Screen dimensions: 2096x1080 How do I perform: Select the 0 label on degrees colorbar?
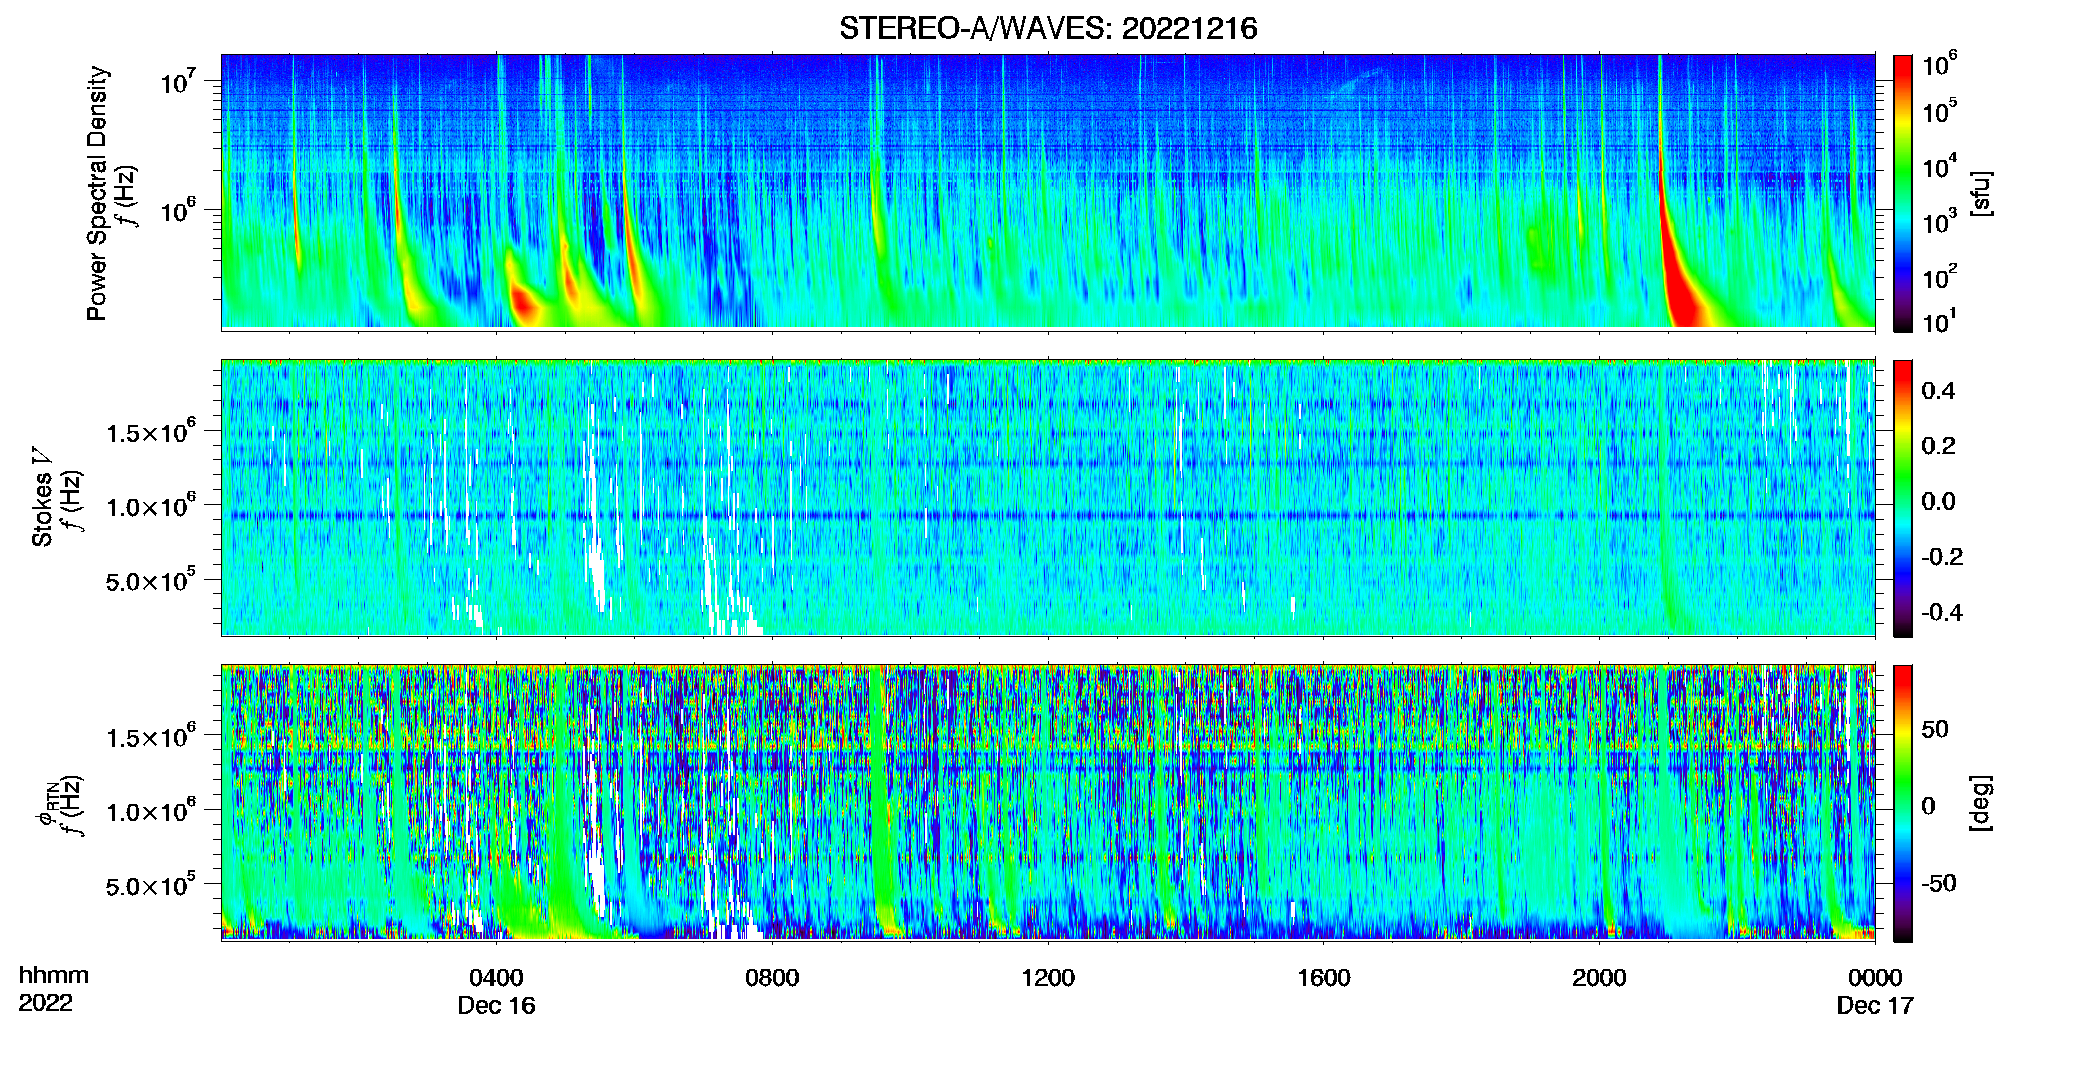point(1928,806)
